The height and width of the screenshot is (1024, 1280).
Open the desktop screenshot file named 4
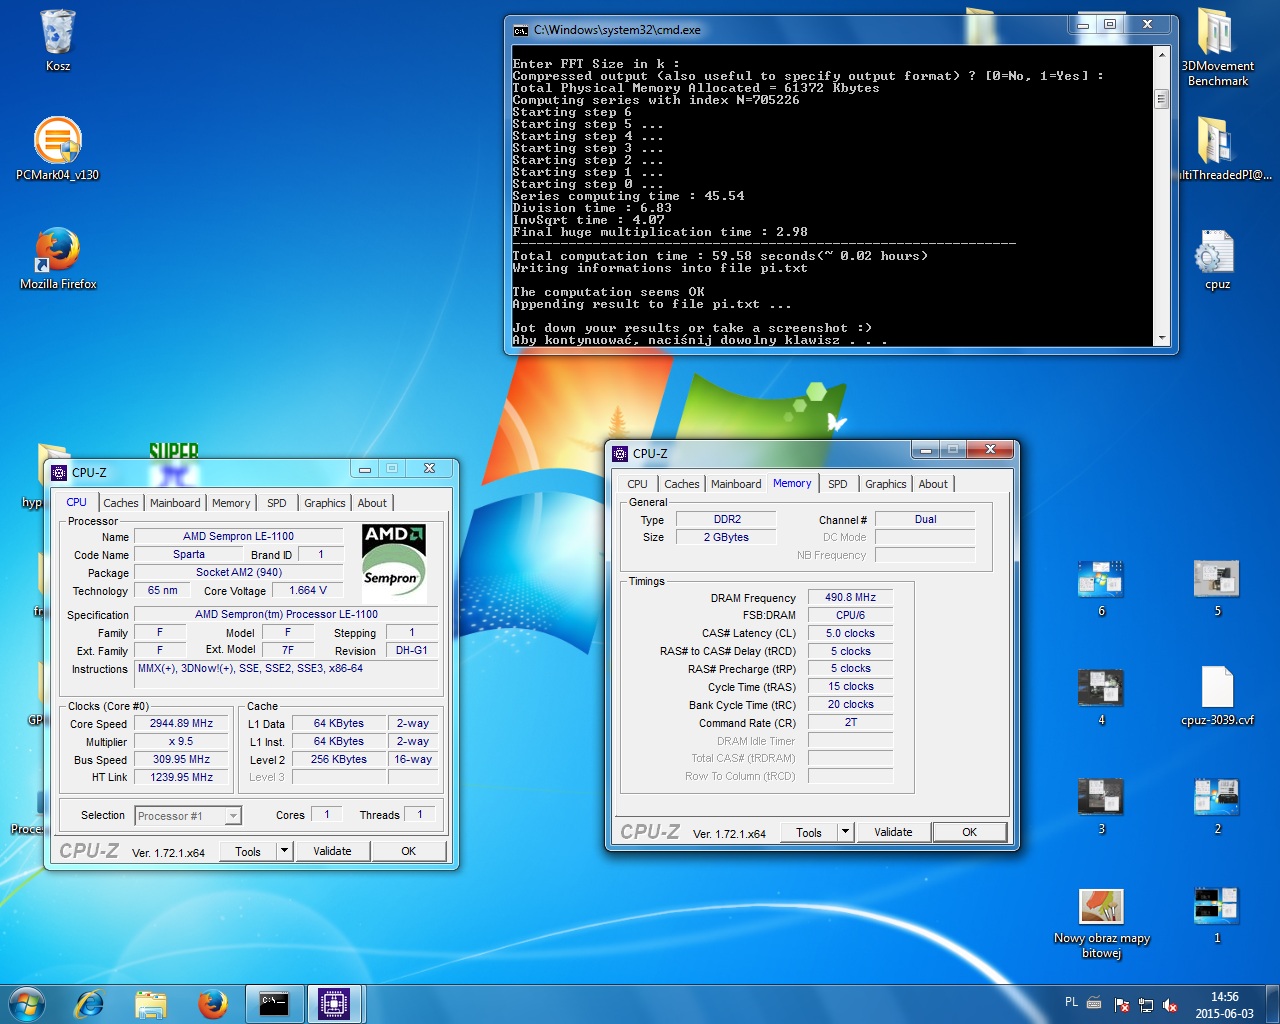coord(1101,696)
